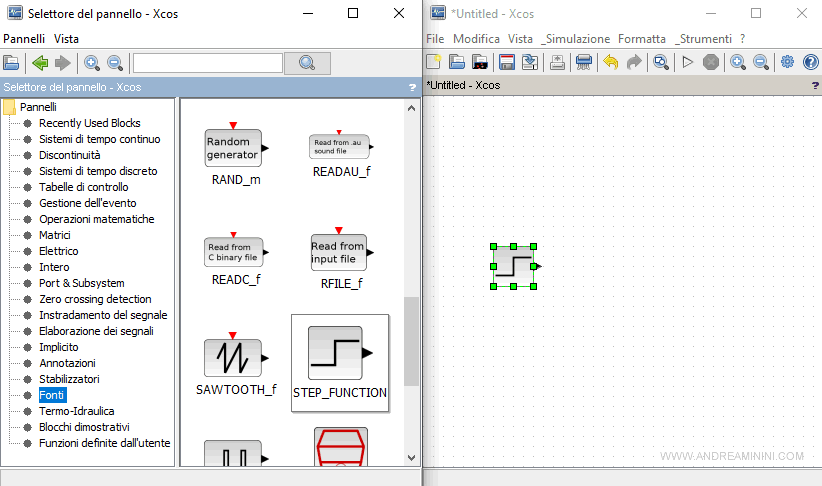Select Operazioni matematiche palette

[96, 219]
